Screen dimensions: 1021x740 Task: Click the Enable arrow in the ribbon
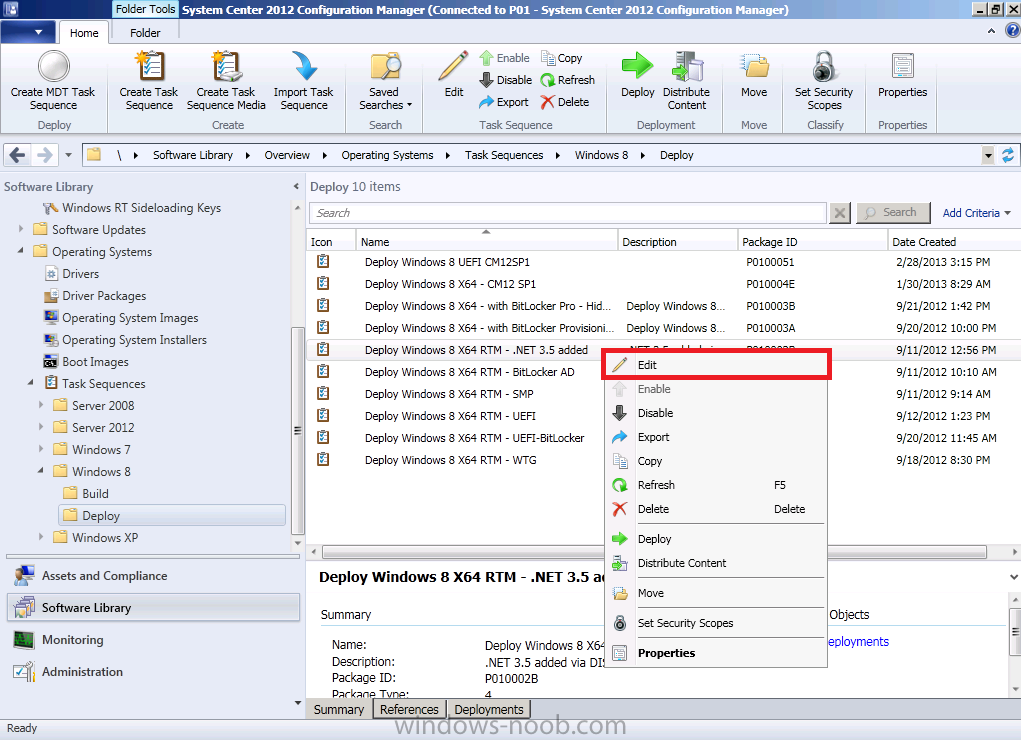click(x=486, y=58)
